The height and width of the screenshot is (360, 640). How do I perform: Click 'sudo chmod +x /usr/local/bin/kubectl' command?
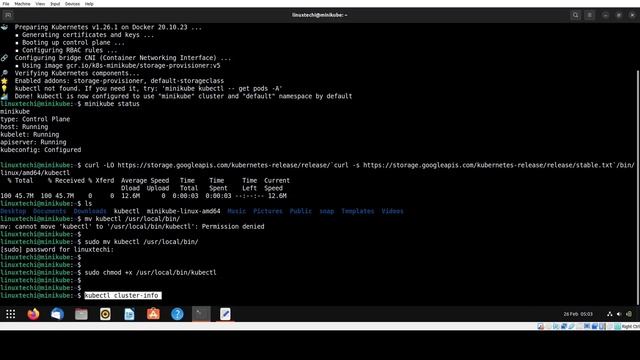(x=151, y=273)
